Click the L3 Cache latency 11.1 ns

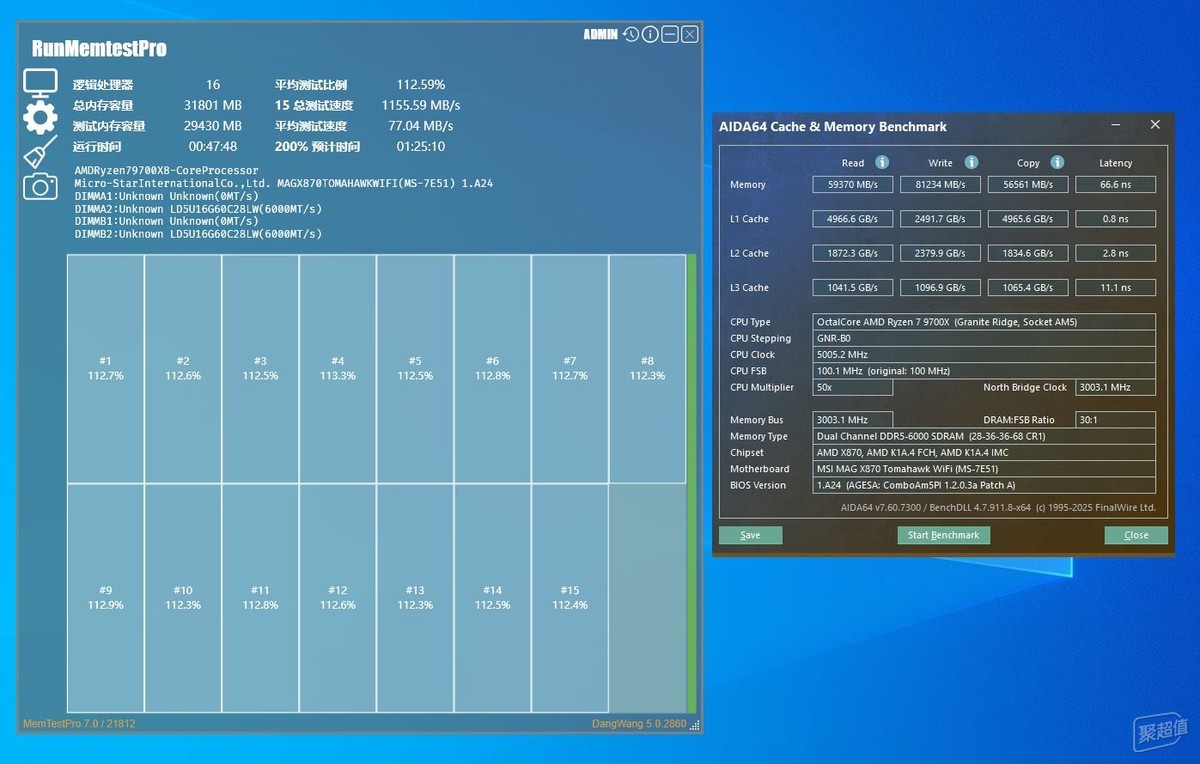(x=1115, y=287)
